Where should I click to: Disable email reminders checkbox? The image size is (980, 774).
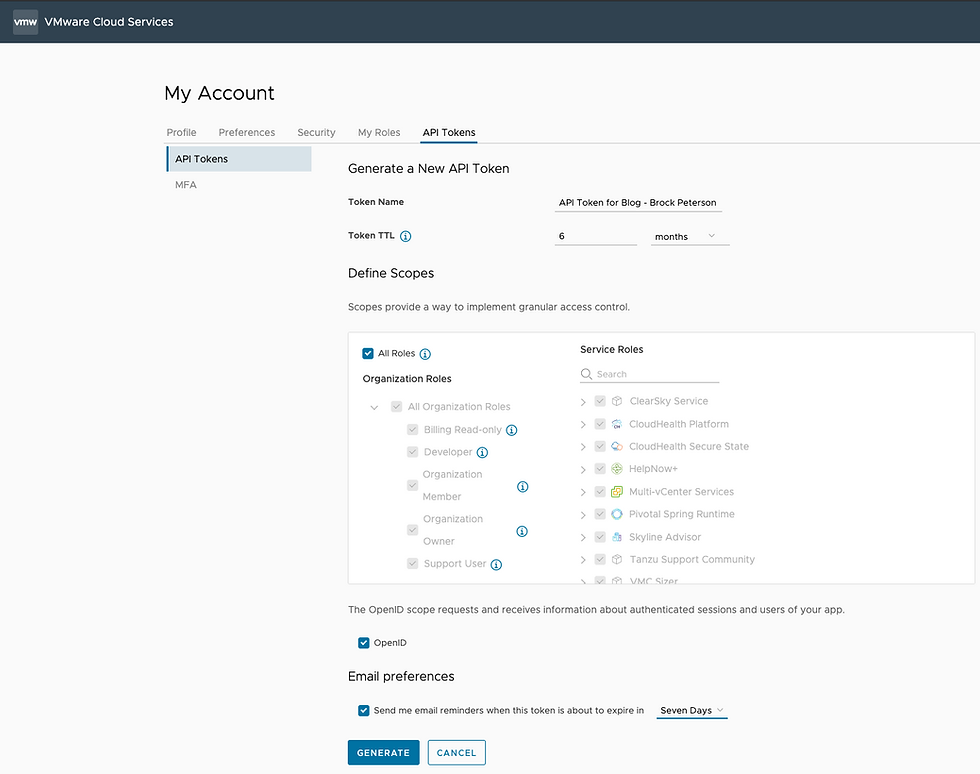(364, 710)
